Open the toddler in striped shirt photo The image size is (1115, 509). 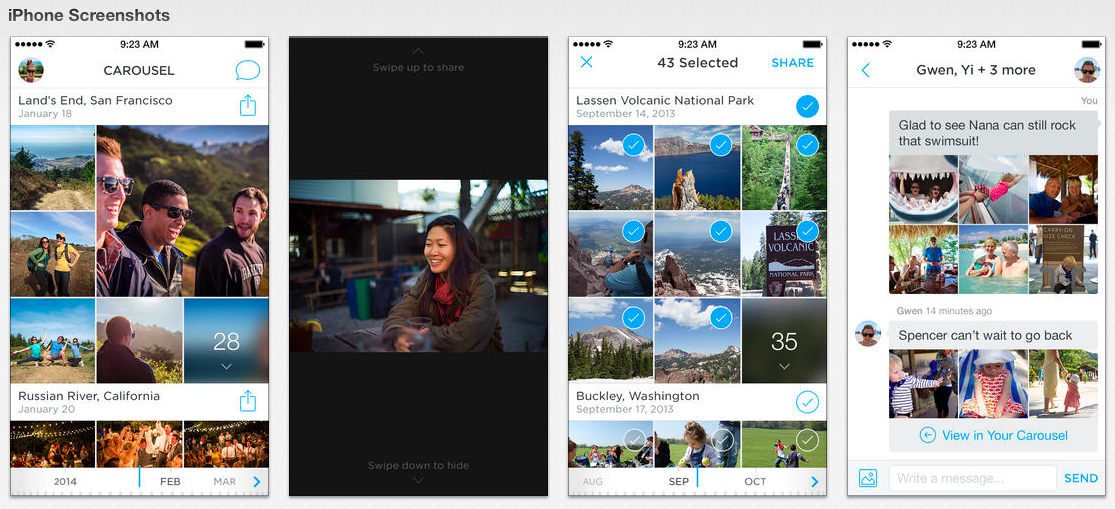click(922, 384)
